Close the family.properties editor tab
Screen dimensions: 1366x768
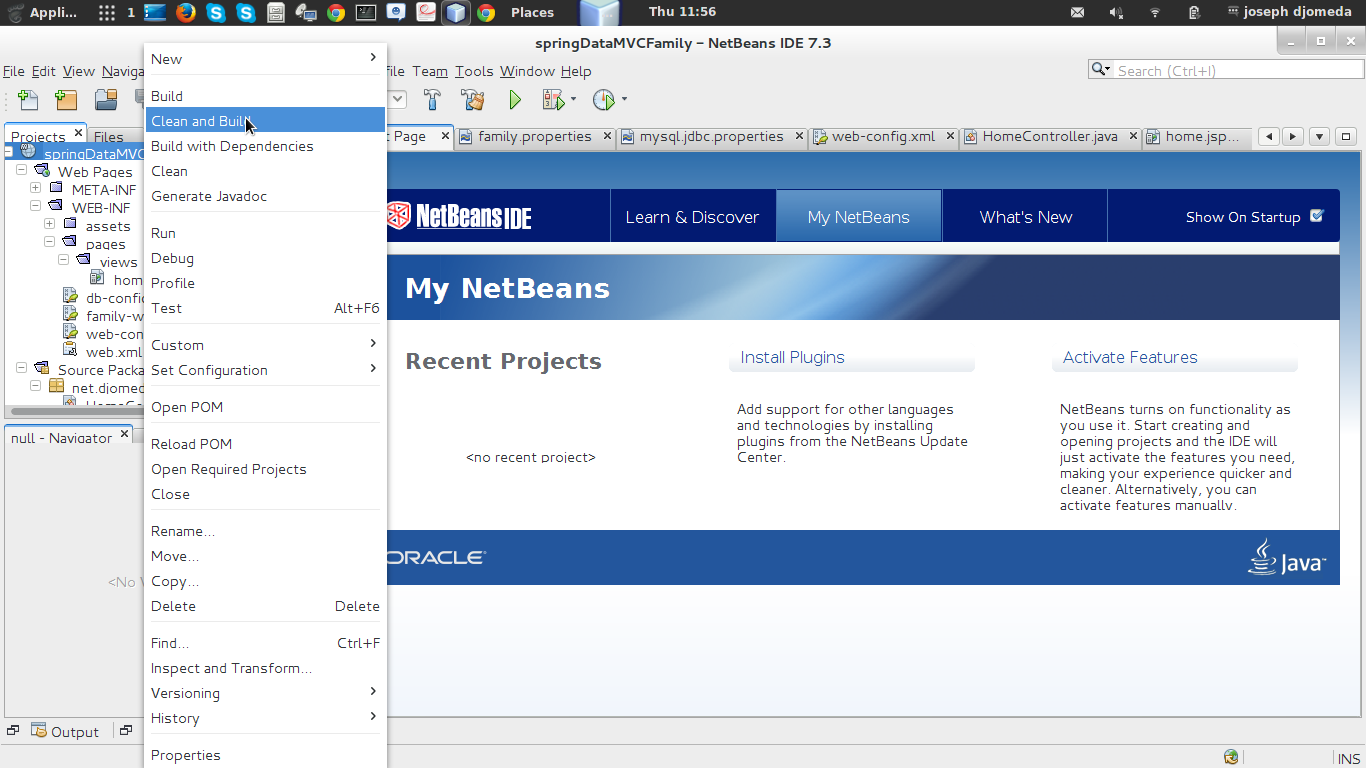click(x=605, y=135)
